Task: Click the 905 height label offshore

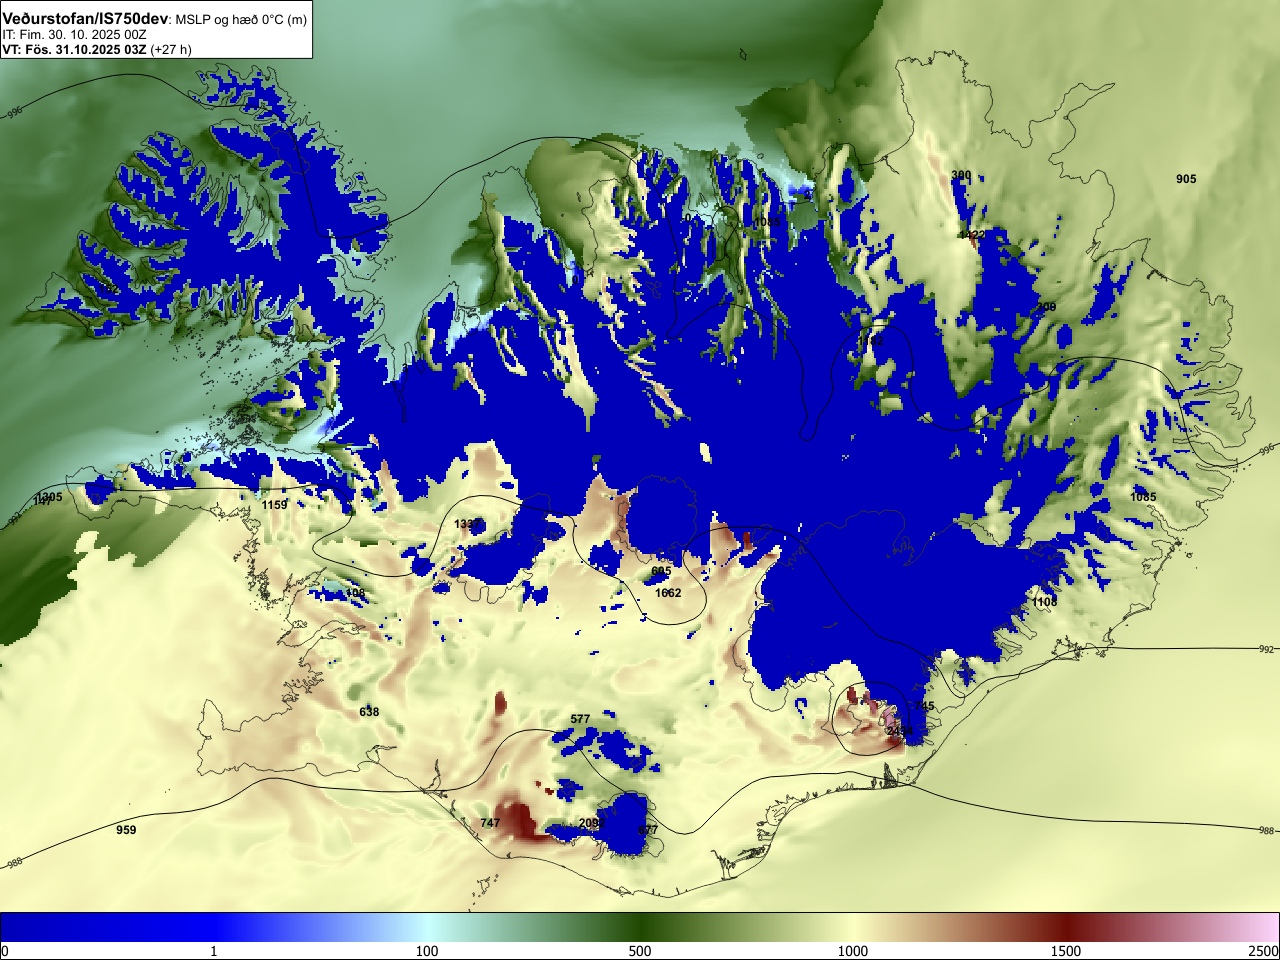Action: coord(1186,179)
